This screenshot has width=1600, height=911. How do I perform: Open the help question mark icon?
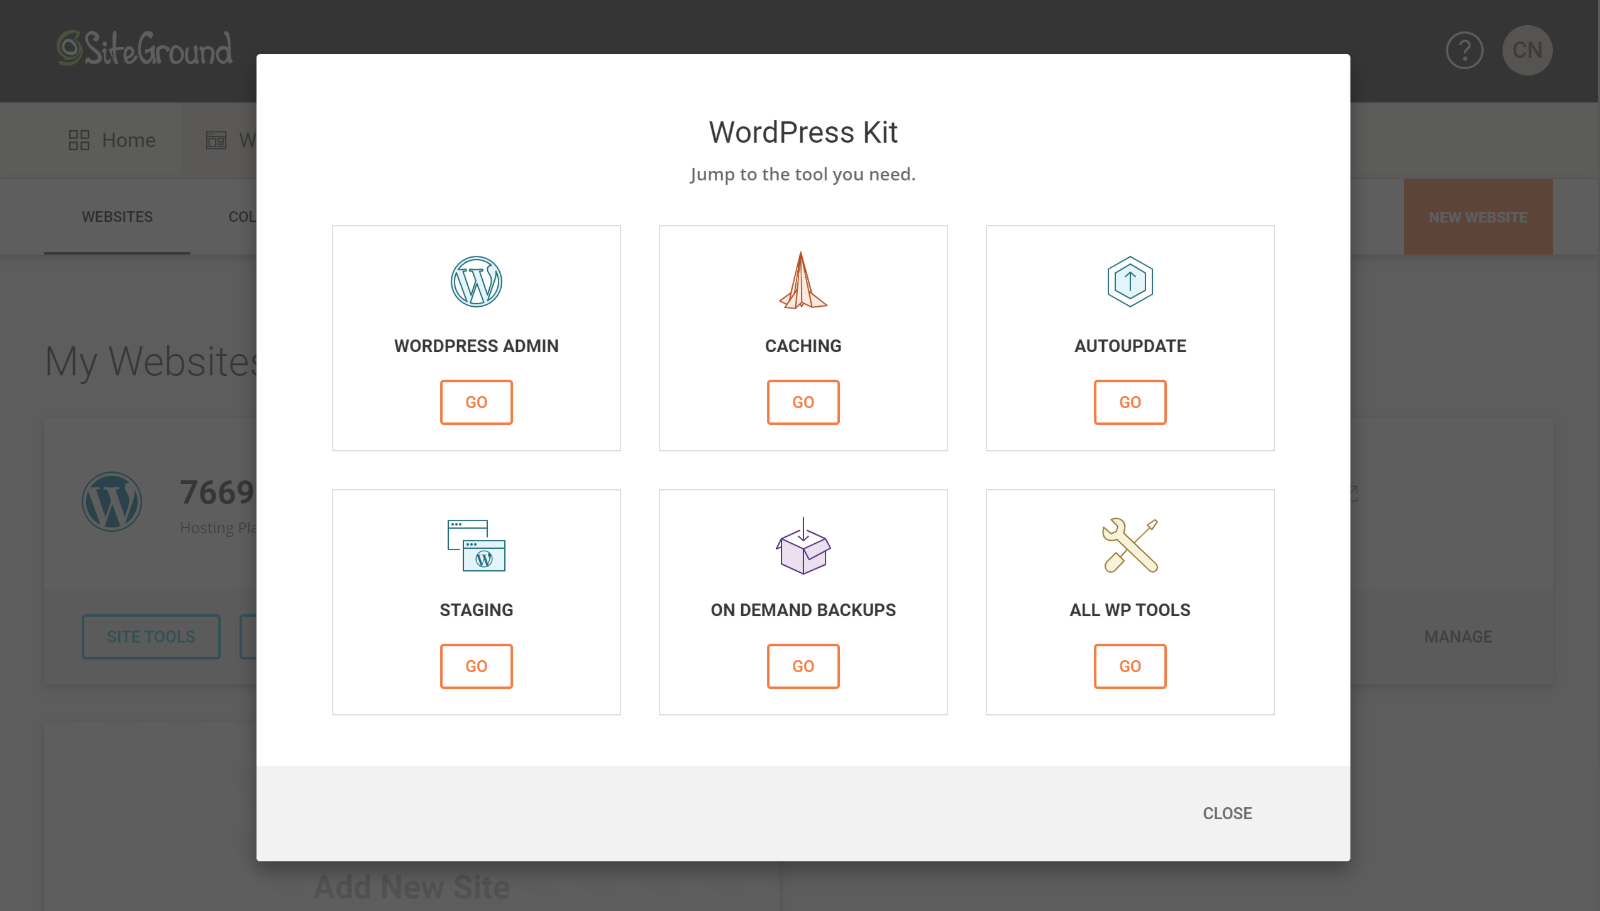(1464, 50)
